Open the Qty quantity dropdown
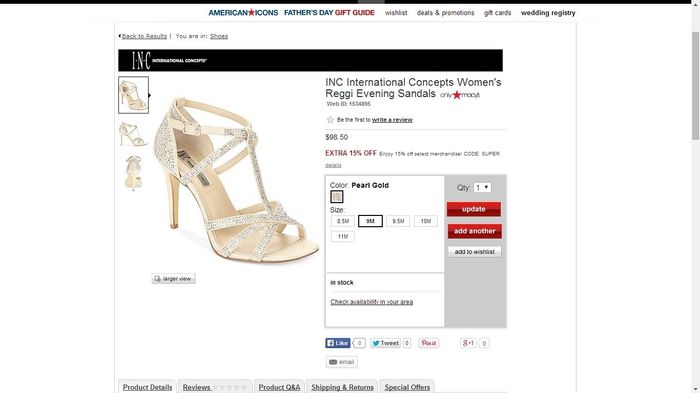The width and height of the screenshot is (700, 393). (482, 188)
